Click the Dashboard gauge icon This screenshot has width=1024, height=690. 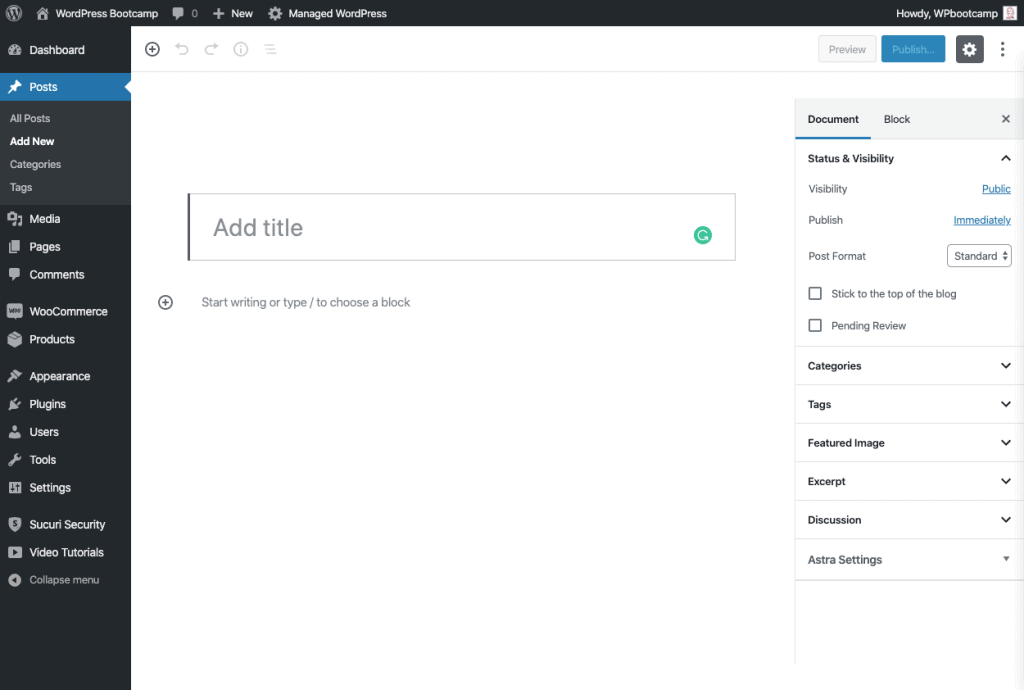pos(14,50)
